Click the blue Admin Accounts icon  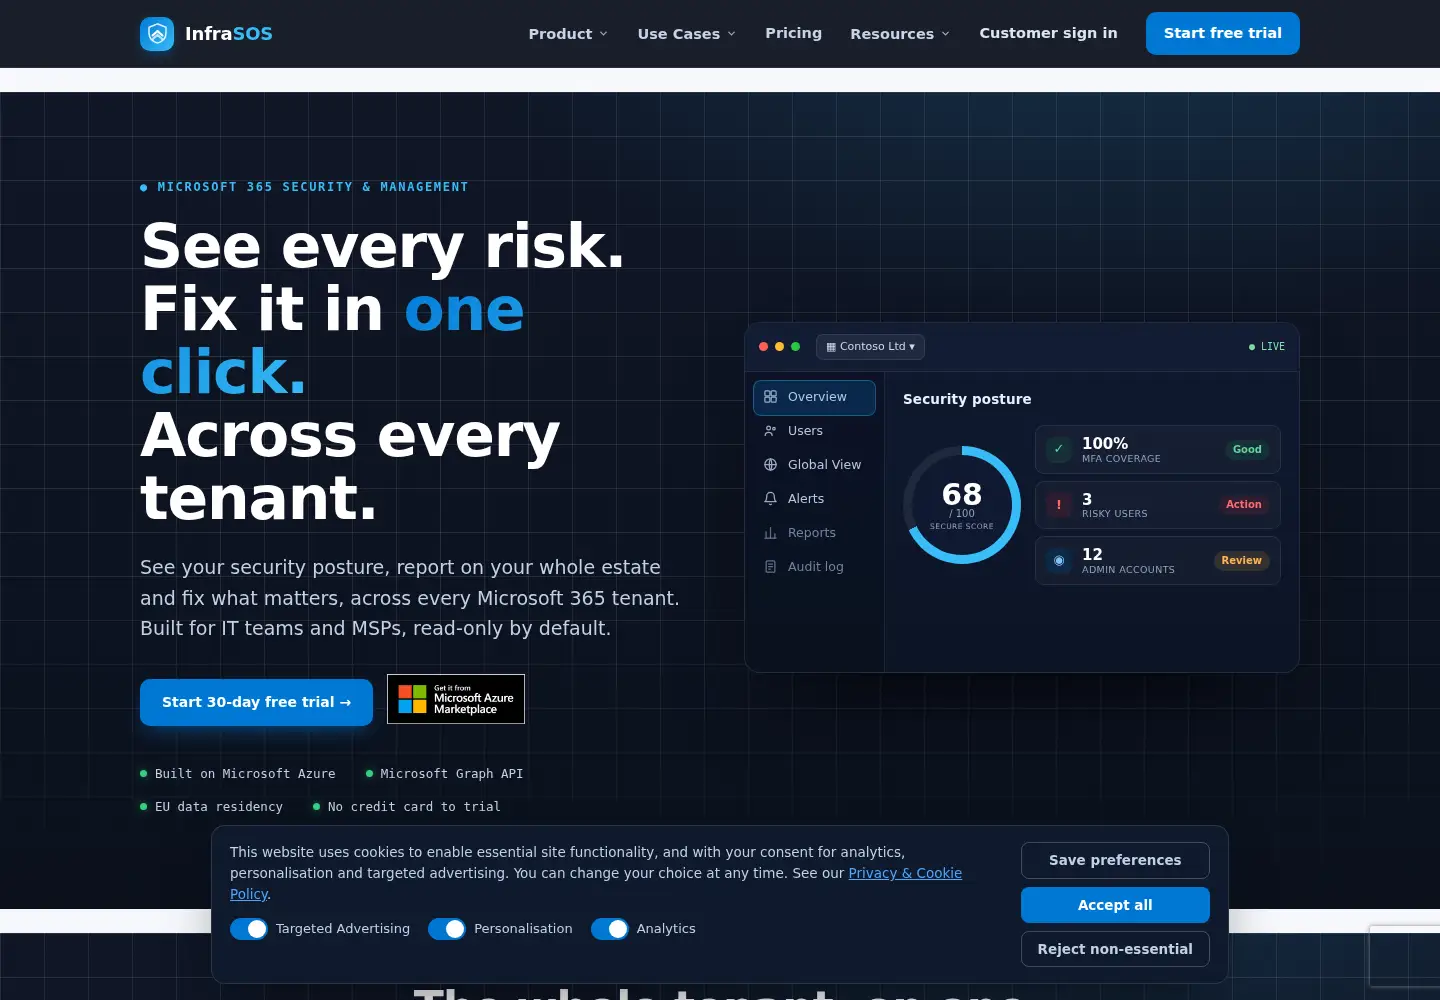1059,561
